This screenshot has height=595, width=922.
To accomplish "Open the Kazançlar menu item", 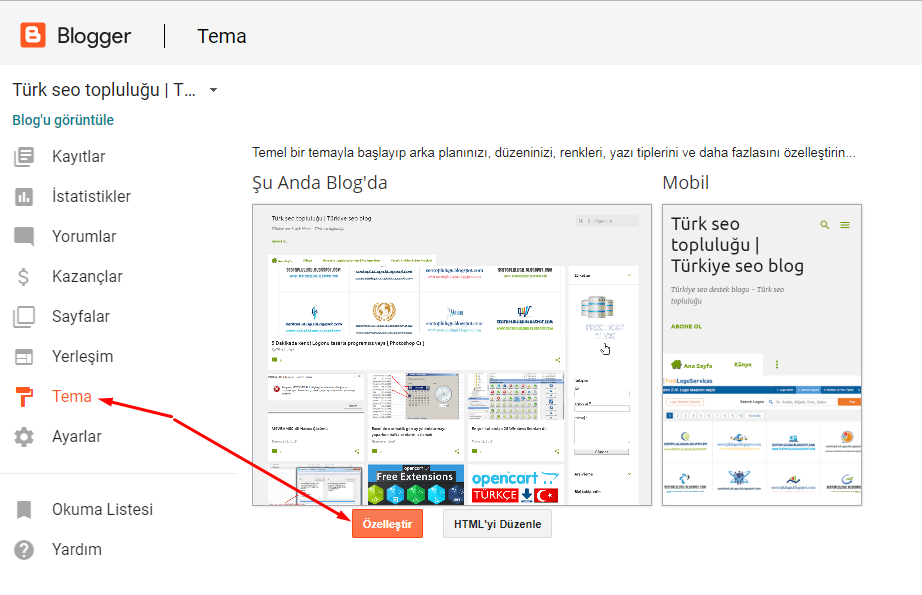I will [x=87, y=276].
